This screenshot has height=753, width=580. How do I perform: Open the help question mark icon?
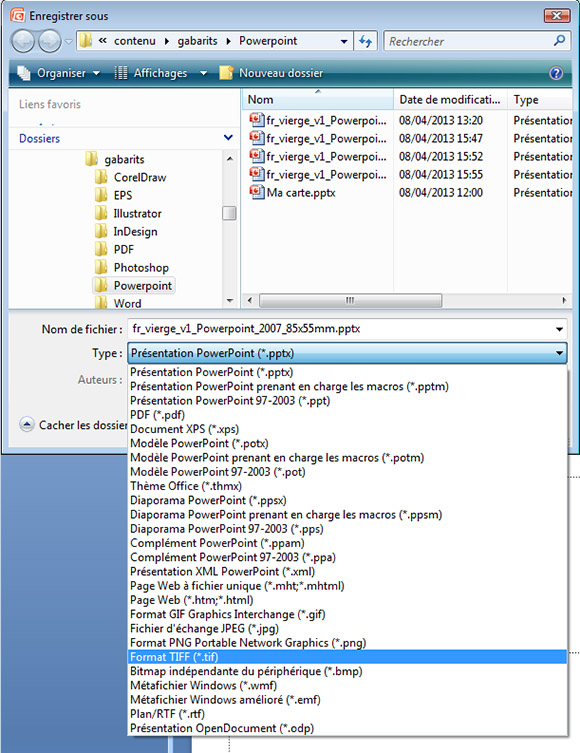[x=556, y=73]
